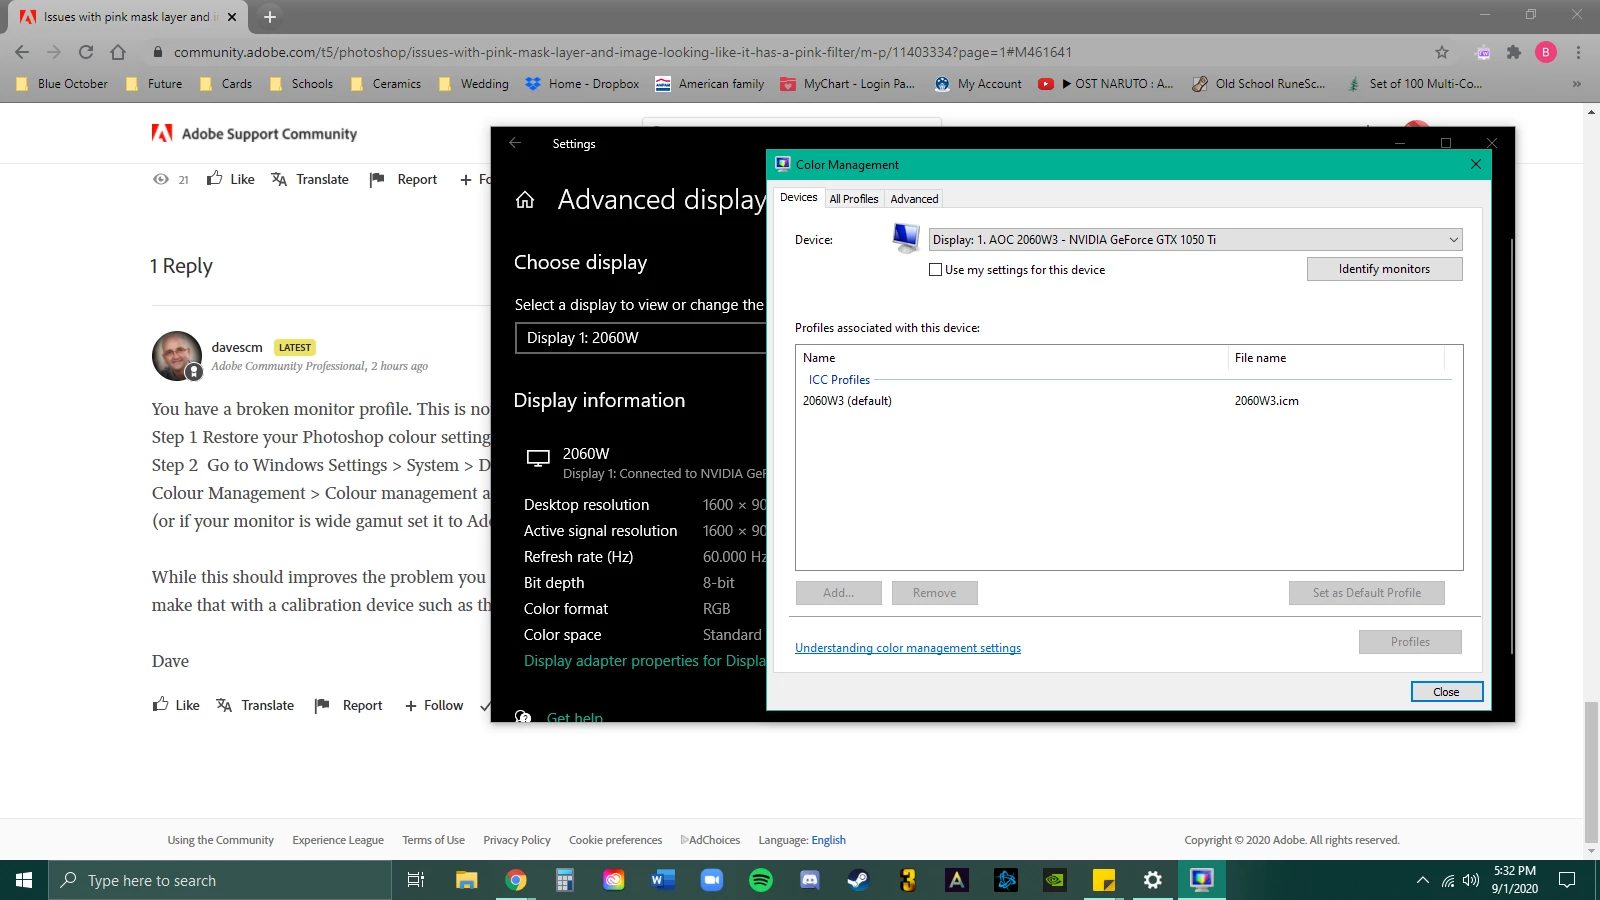
Task: Open Calculator from the taskbar
Action: [x=565, y=880]
